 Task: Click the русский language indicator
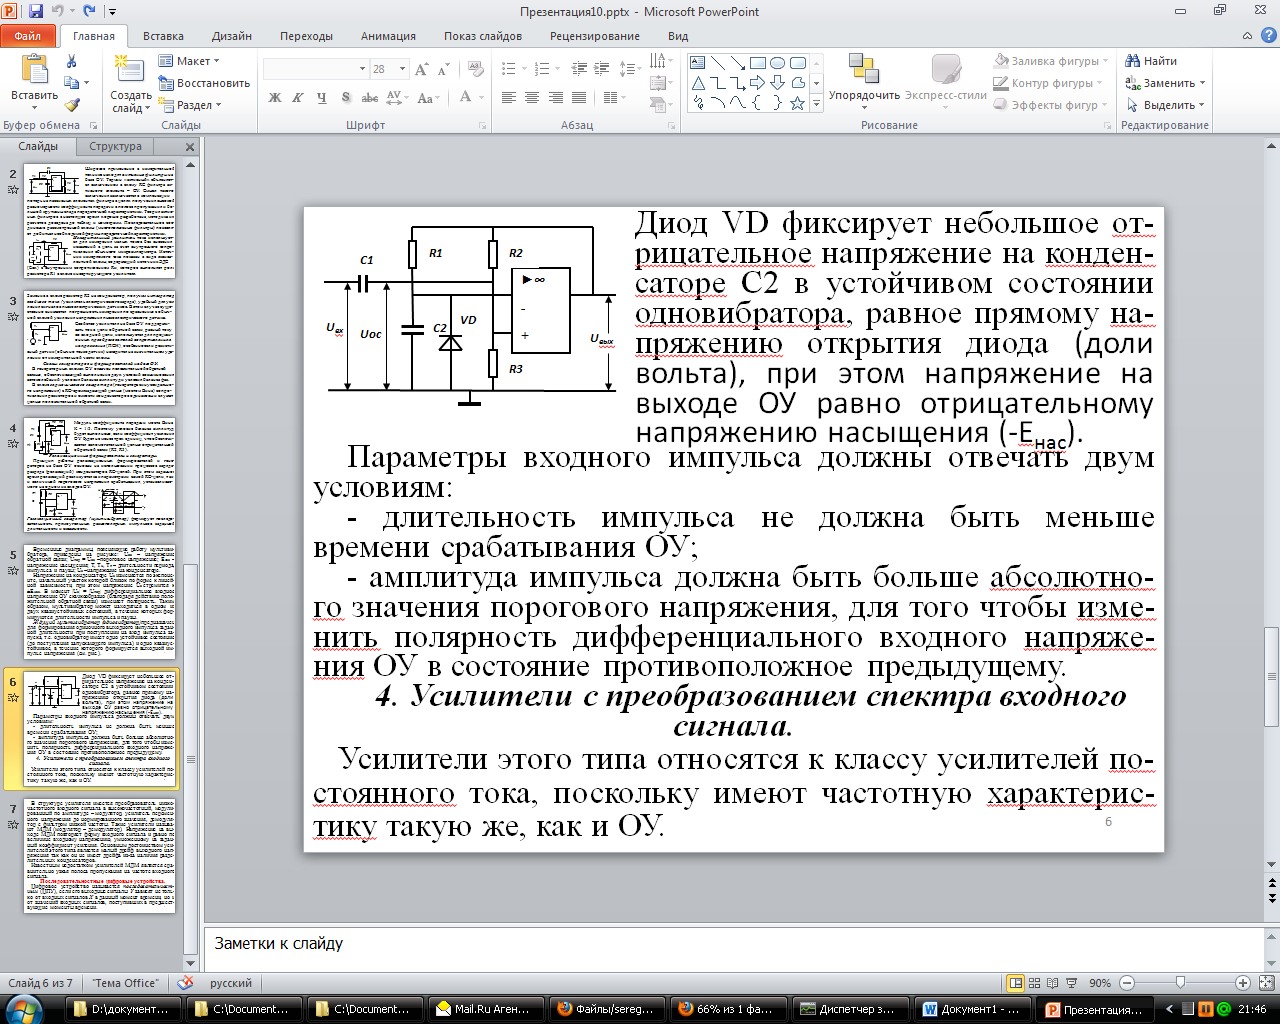[231, 983]
